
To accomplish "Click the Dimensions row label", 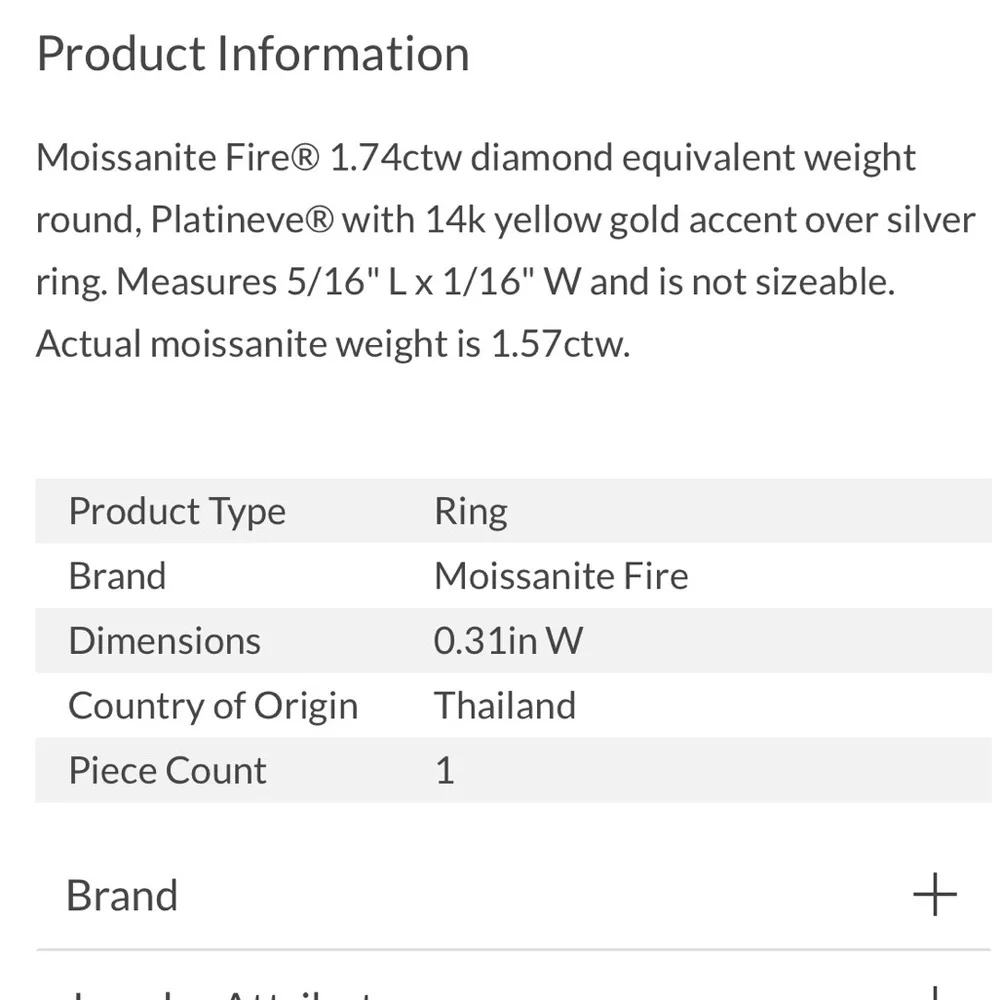I will [x=165, y=640].
